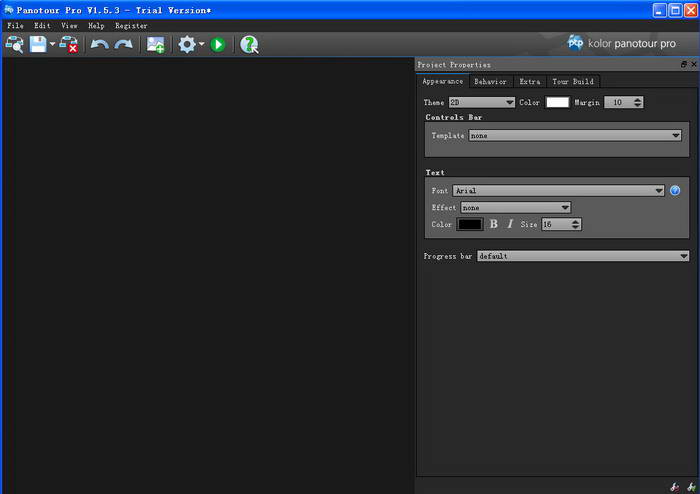Open the Edit menu
The height and width of the screenshot is (494, 700).
tap(42, 26)
